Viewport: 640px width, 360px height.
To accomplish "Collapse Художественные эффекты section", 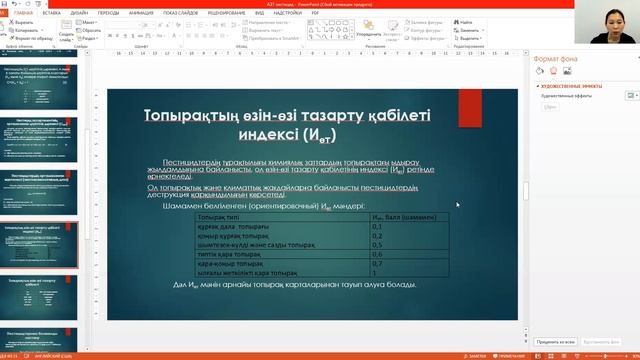I will pyautogui.click(x=538, y=86).
